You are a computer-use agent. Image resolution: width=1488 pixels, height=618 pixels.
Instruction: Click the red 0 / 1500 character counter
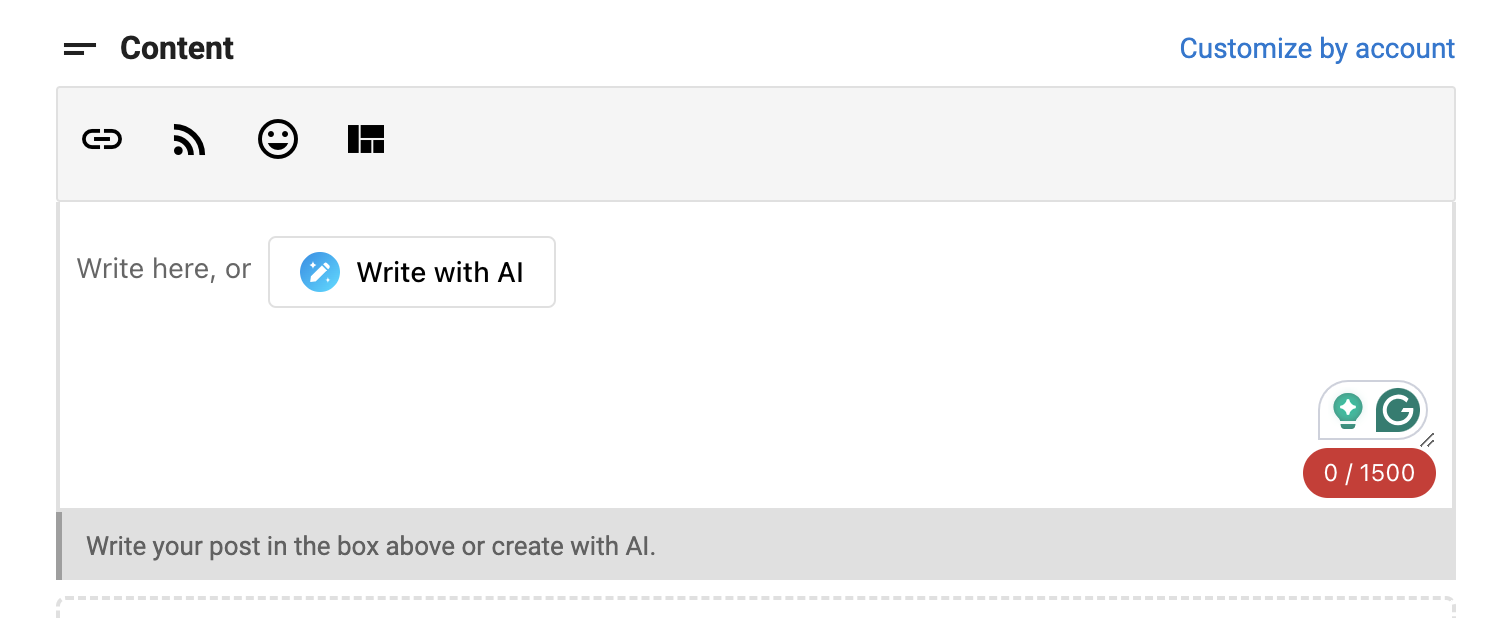coord(1369,473)
